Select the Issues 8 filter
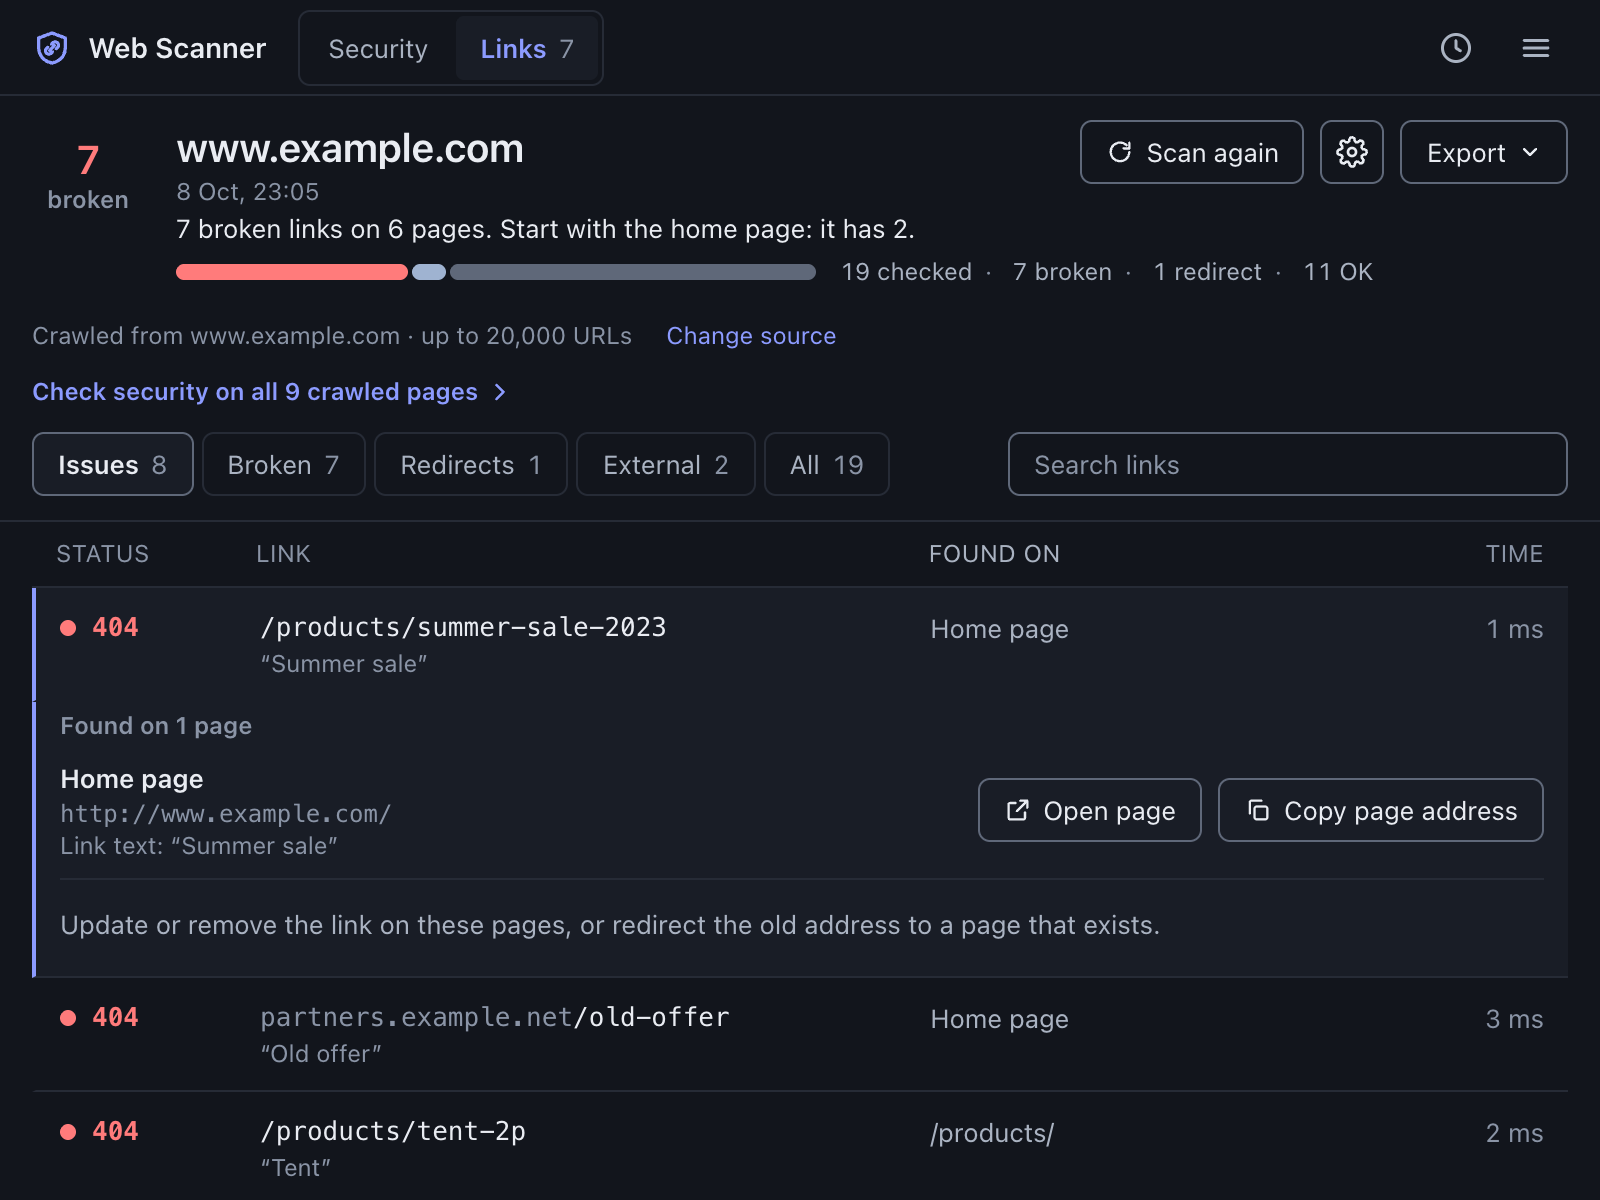Image resolution: width=1600 pixels, height=1200 pixels. (x=113, y=464)
